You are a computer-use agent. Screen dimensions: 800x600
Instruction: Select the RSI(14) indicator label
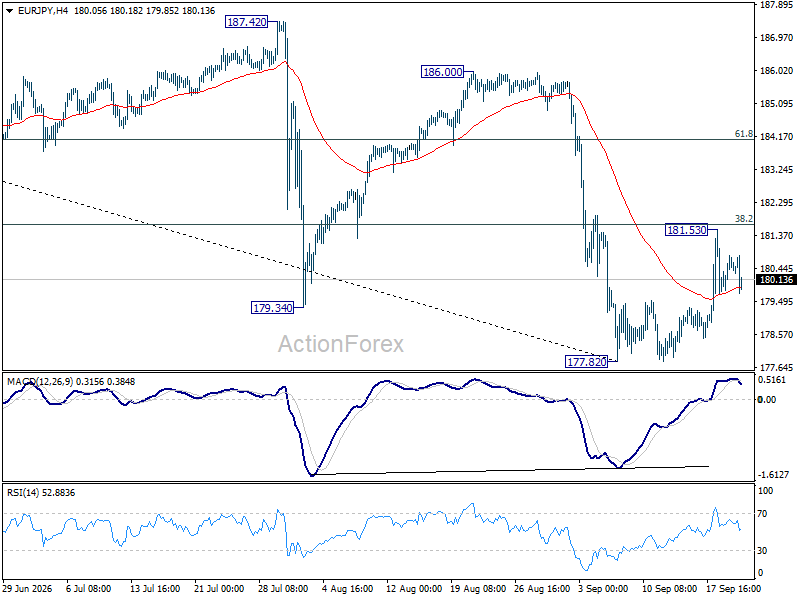pyautogui.click(x=22, y=493)
